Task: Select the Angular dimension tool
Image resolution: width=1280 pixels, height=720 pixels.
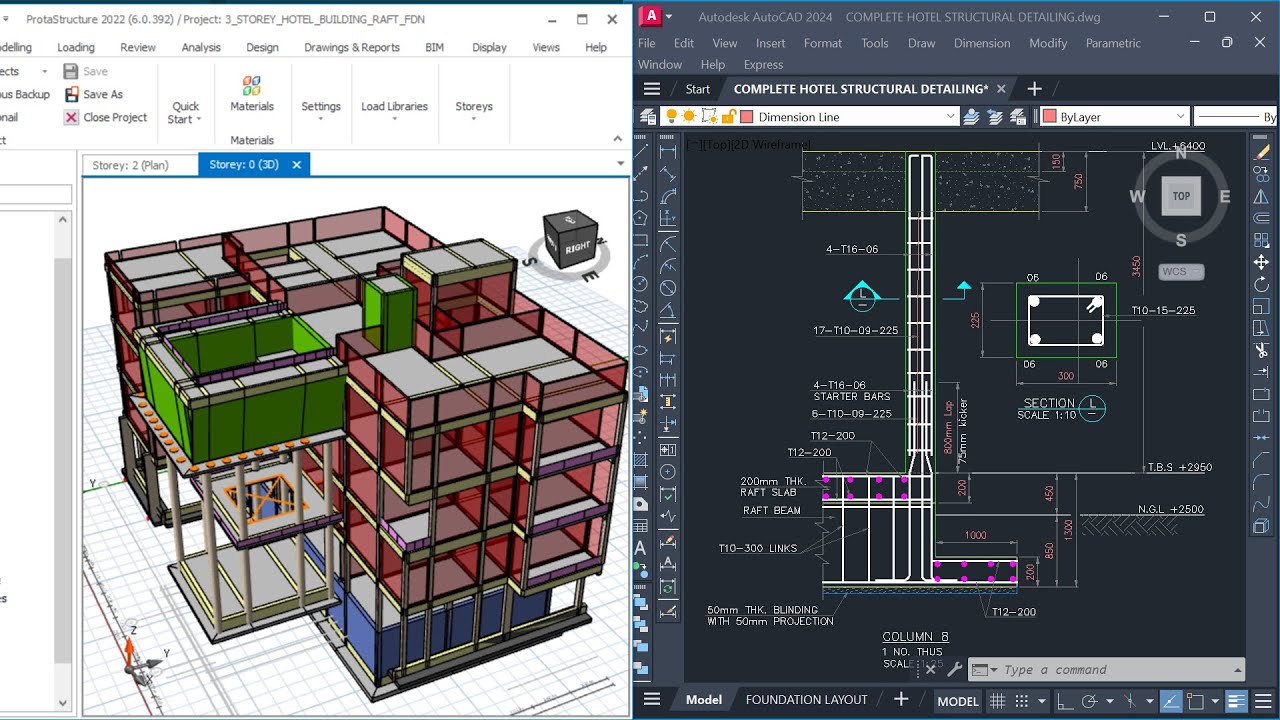Action: 667,310
